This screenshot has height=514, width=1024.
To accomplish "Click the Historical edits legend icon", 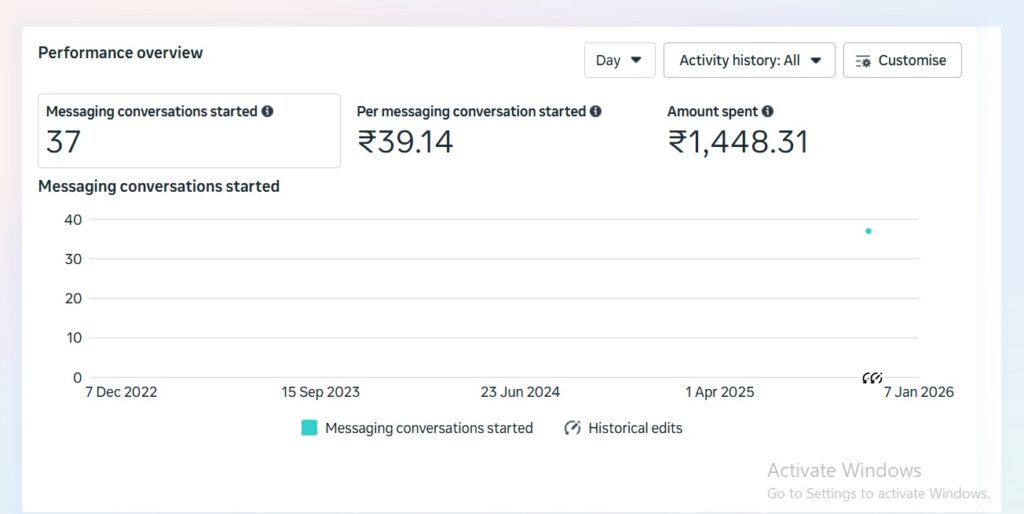I will click(572, 428).
